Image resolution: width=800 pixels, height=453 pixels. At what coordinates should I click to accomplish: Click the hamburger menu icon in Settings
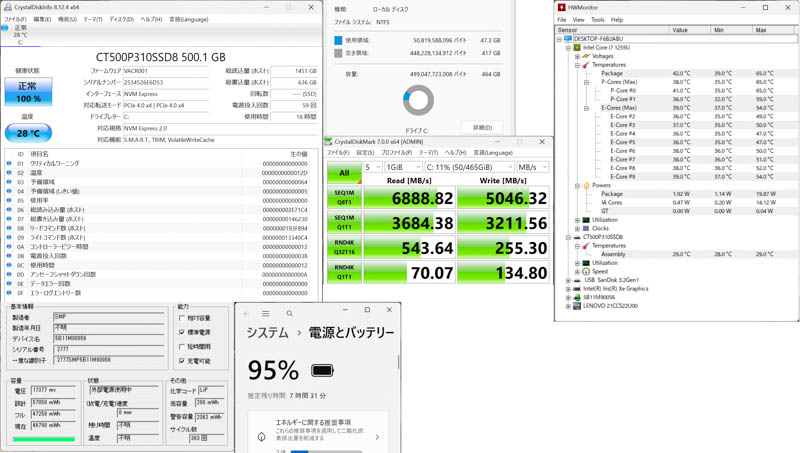point(267,313)
